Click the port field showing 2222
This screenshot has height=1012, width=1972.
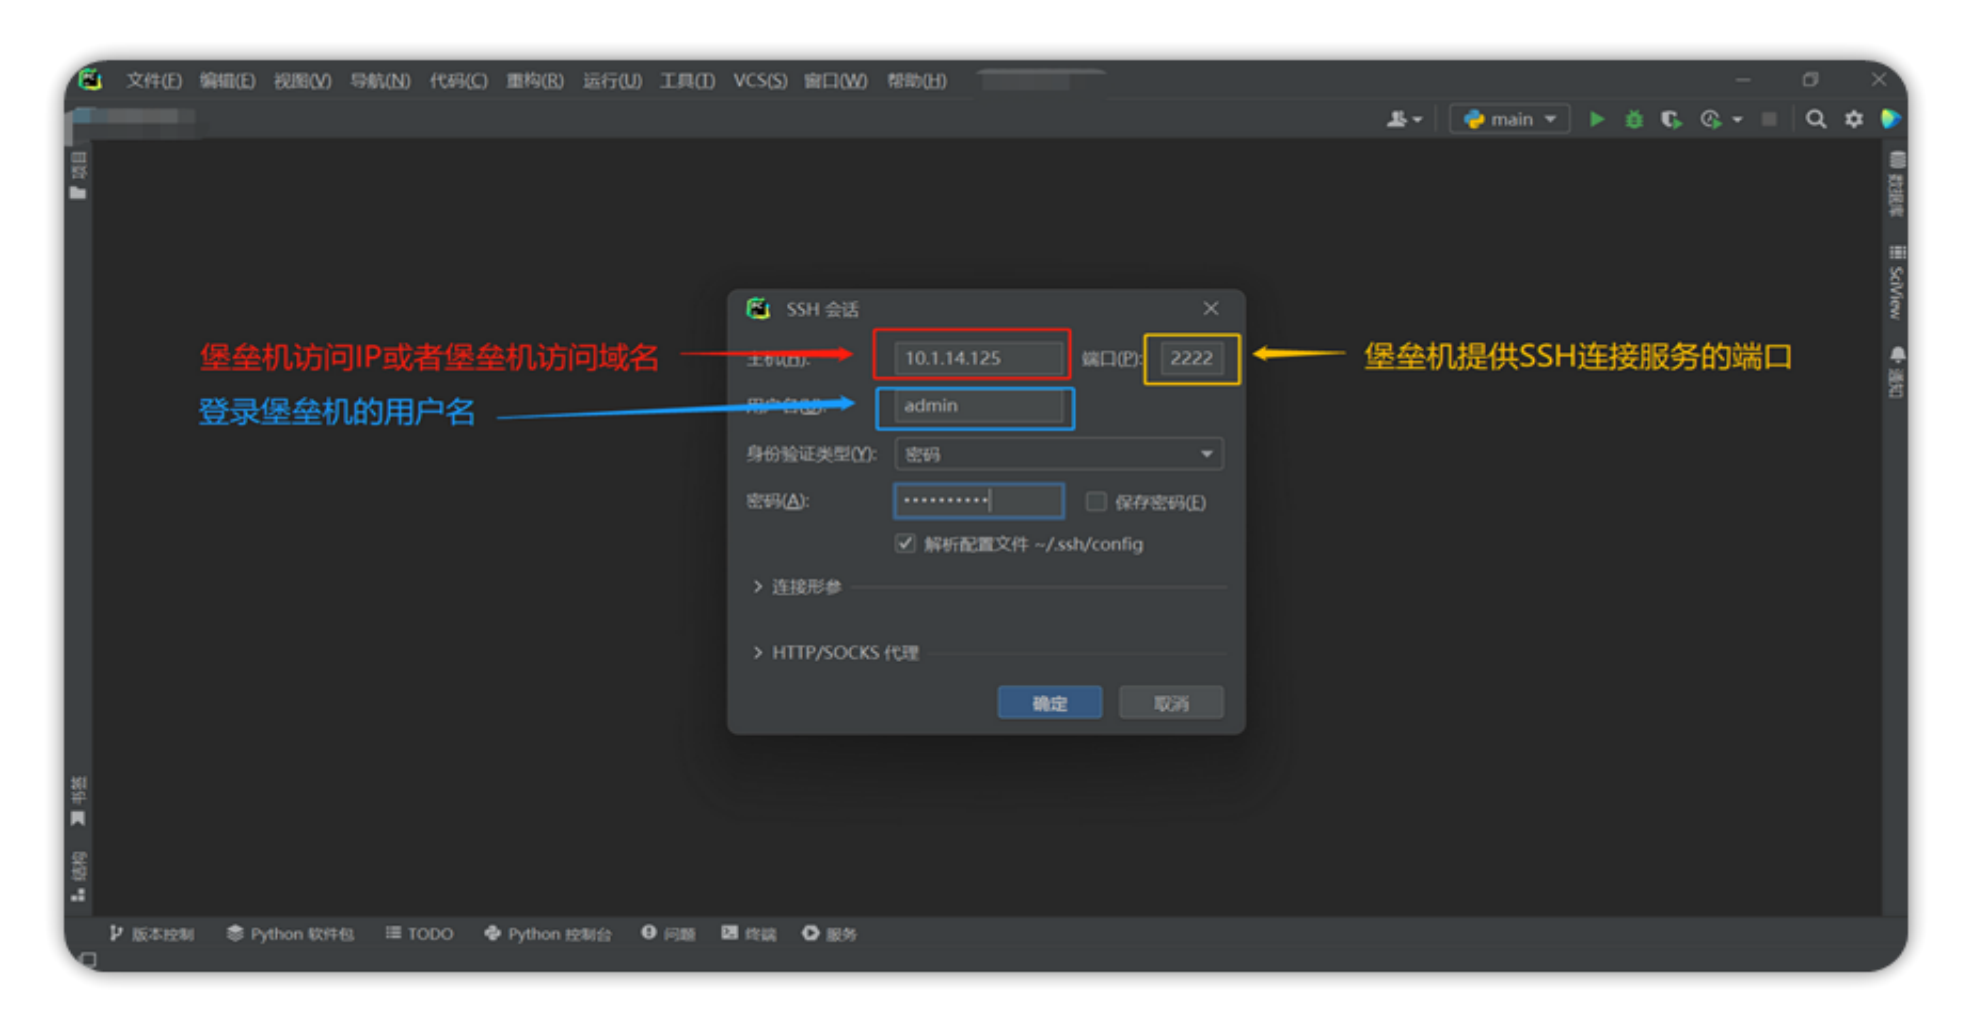click(1190, 358)
